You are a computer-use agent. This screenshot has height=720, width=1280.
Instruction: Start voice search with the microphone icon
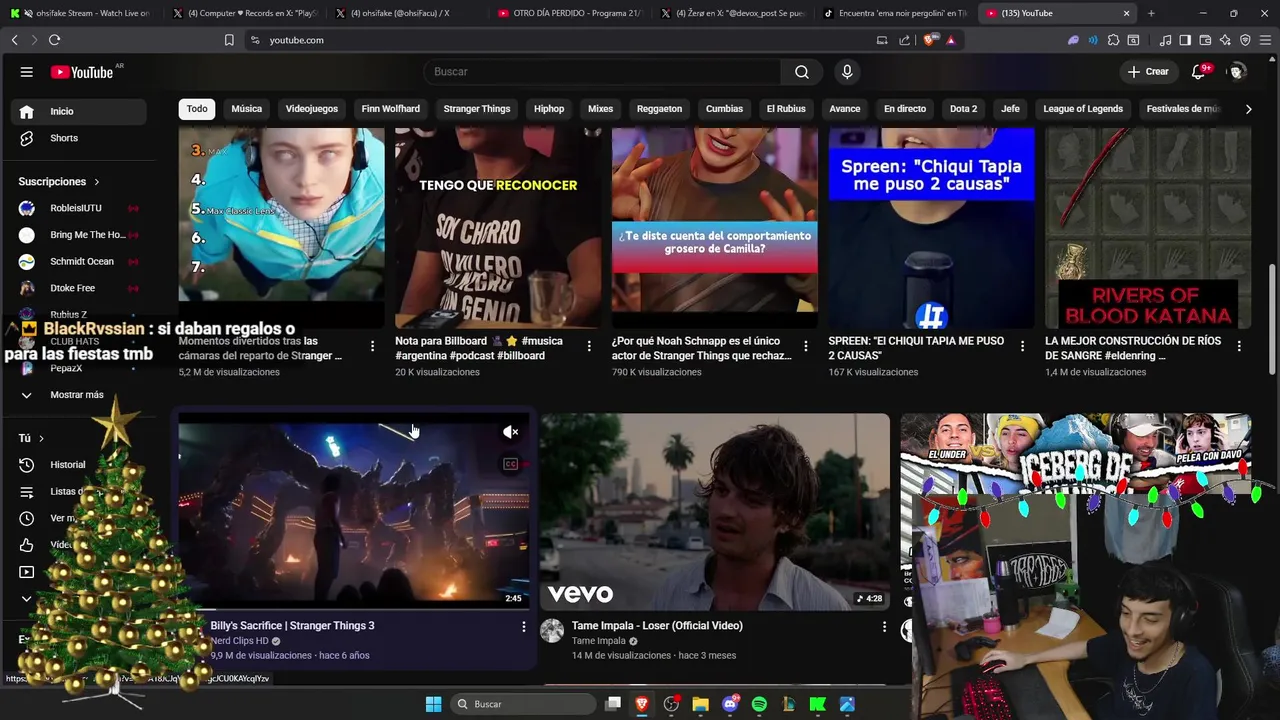tap(847, 72)
